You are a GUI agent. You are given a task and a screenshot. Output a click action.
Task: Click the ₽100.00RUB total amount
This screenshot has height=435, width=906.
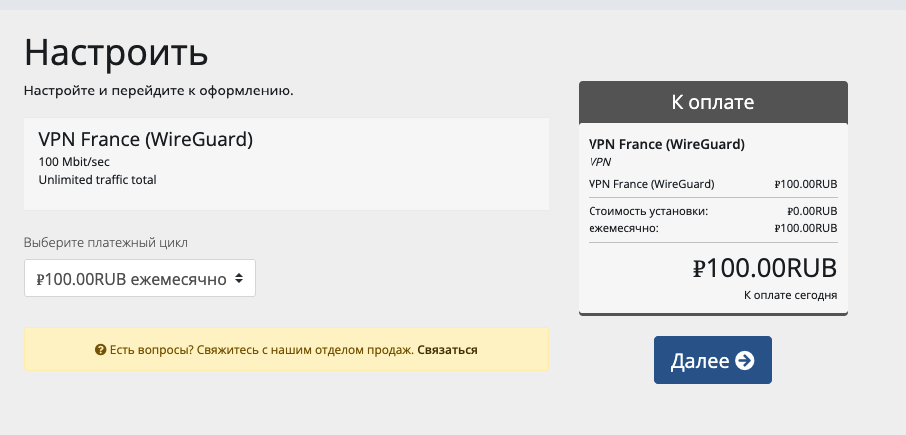[x=764, y=268]
